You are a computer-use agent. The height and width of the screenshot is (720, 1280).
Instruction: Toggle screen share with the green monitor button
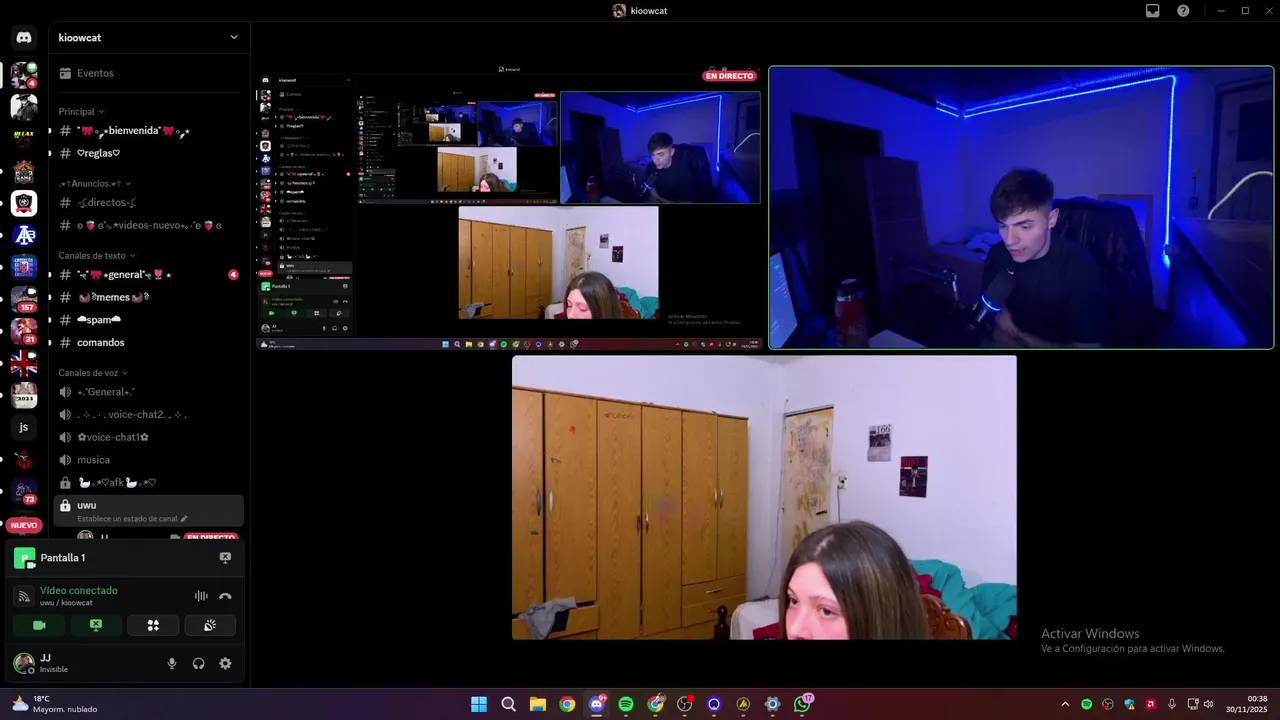pyautogui.click(x=96, y=625)
